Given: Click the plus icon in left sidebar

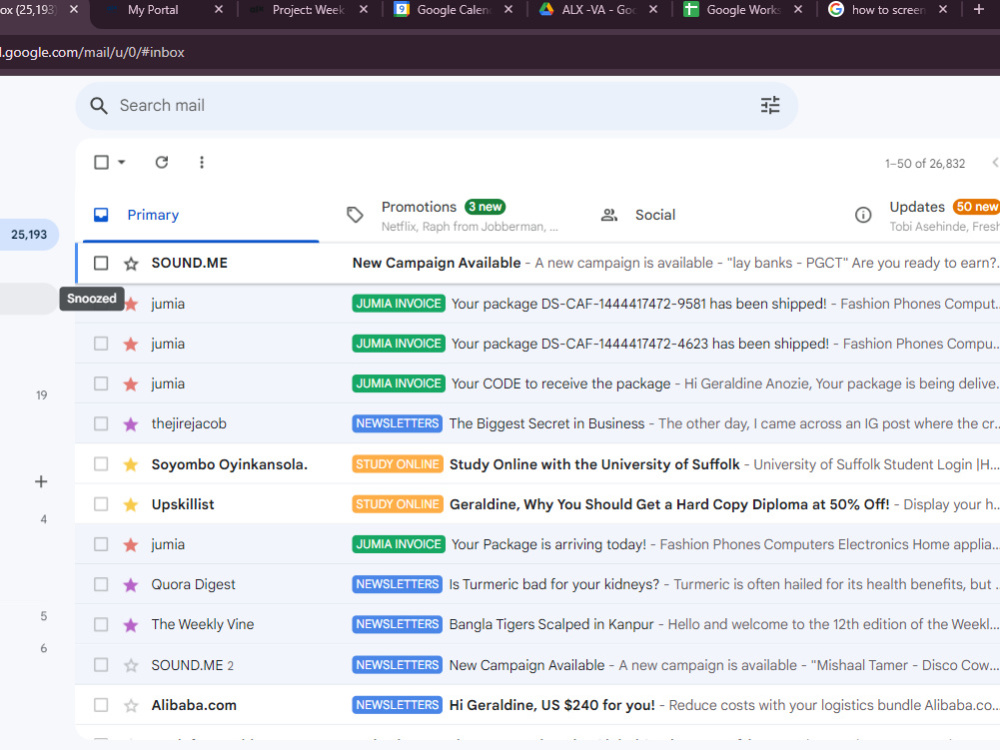Looking at the screenshot, I should [x=41, y=482].
